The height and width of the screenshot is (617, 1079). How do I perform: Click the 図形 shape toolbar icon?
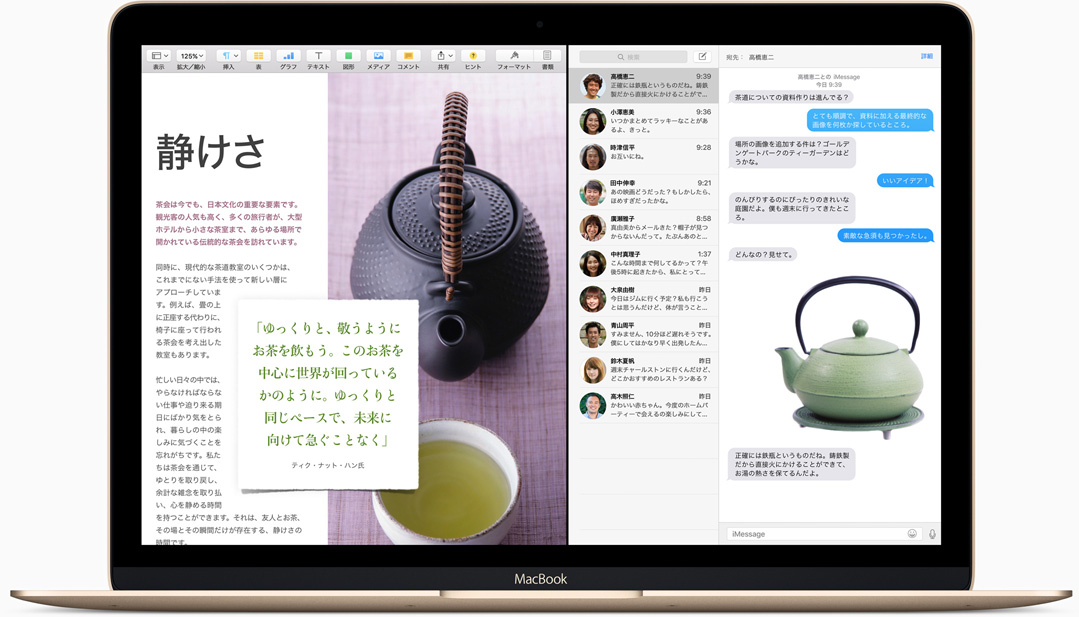pos(348,56)
